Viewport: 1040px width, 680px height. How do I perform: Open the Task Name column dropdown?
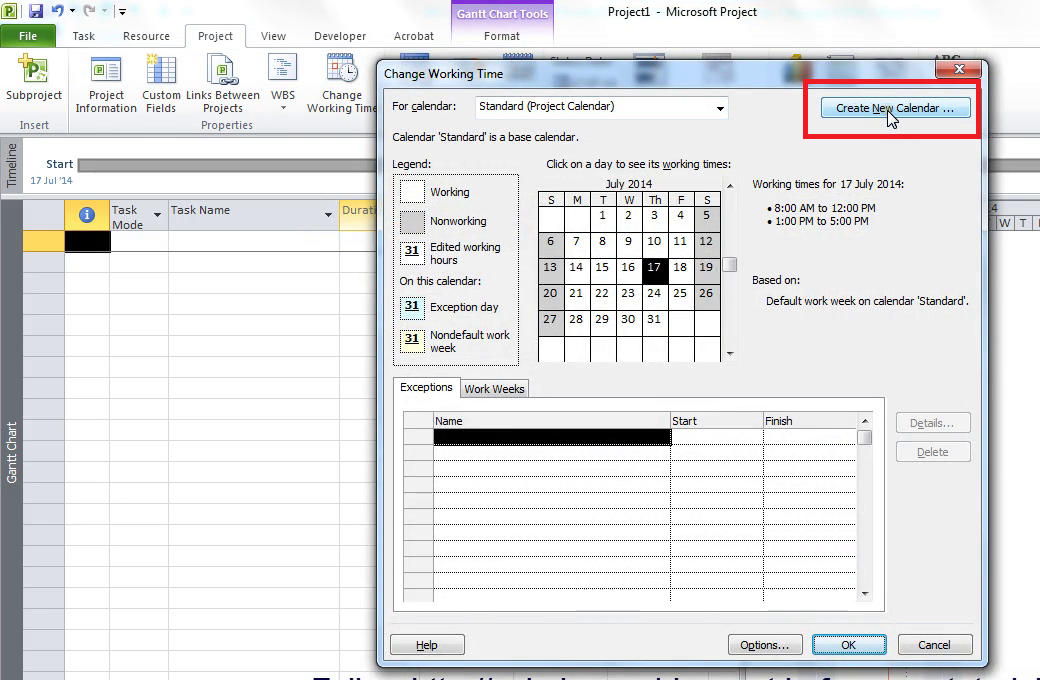click(x=330, y=214)
